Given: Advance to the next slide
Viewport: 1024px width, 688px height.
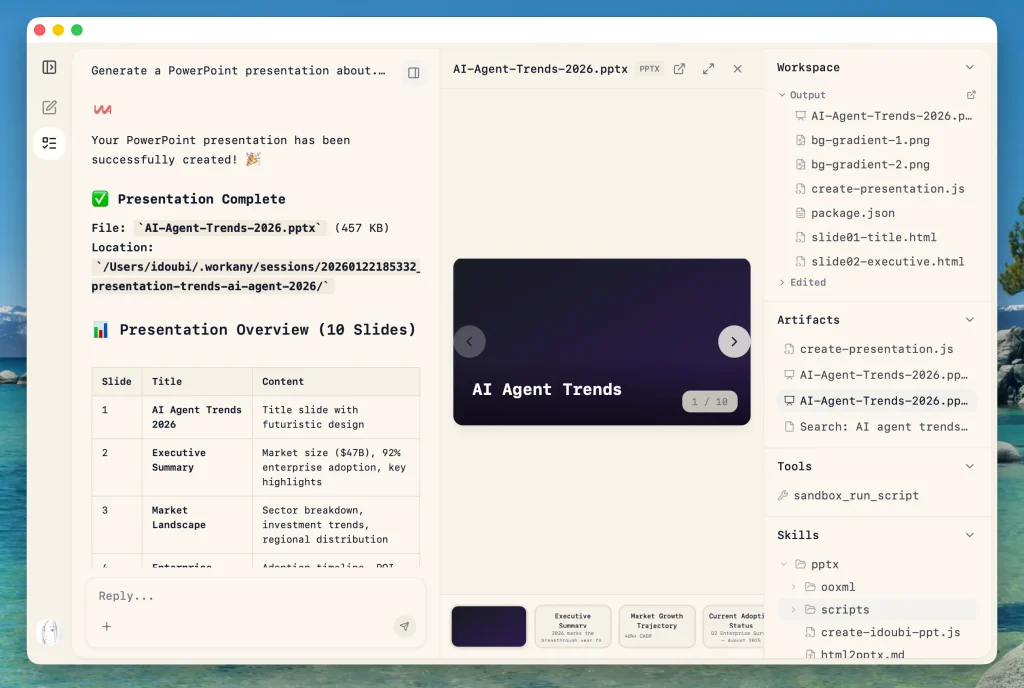Looking at the screenshot, I should [x=734, y=341].
